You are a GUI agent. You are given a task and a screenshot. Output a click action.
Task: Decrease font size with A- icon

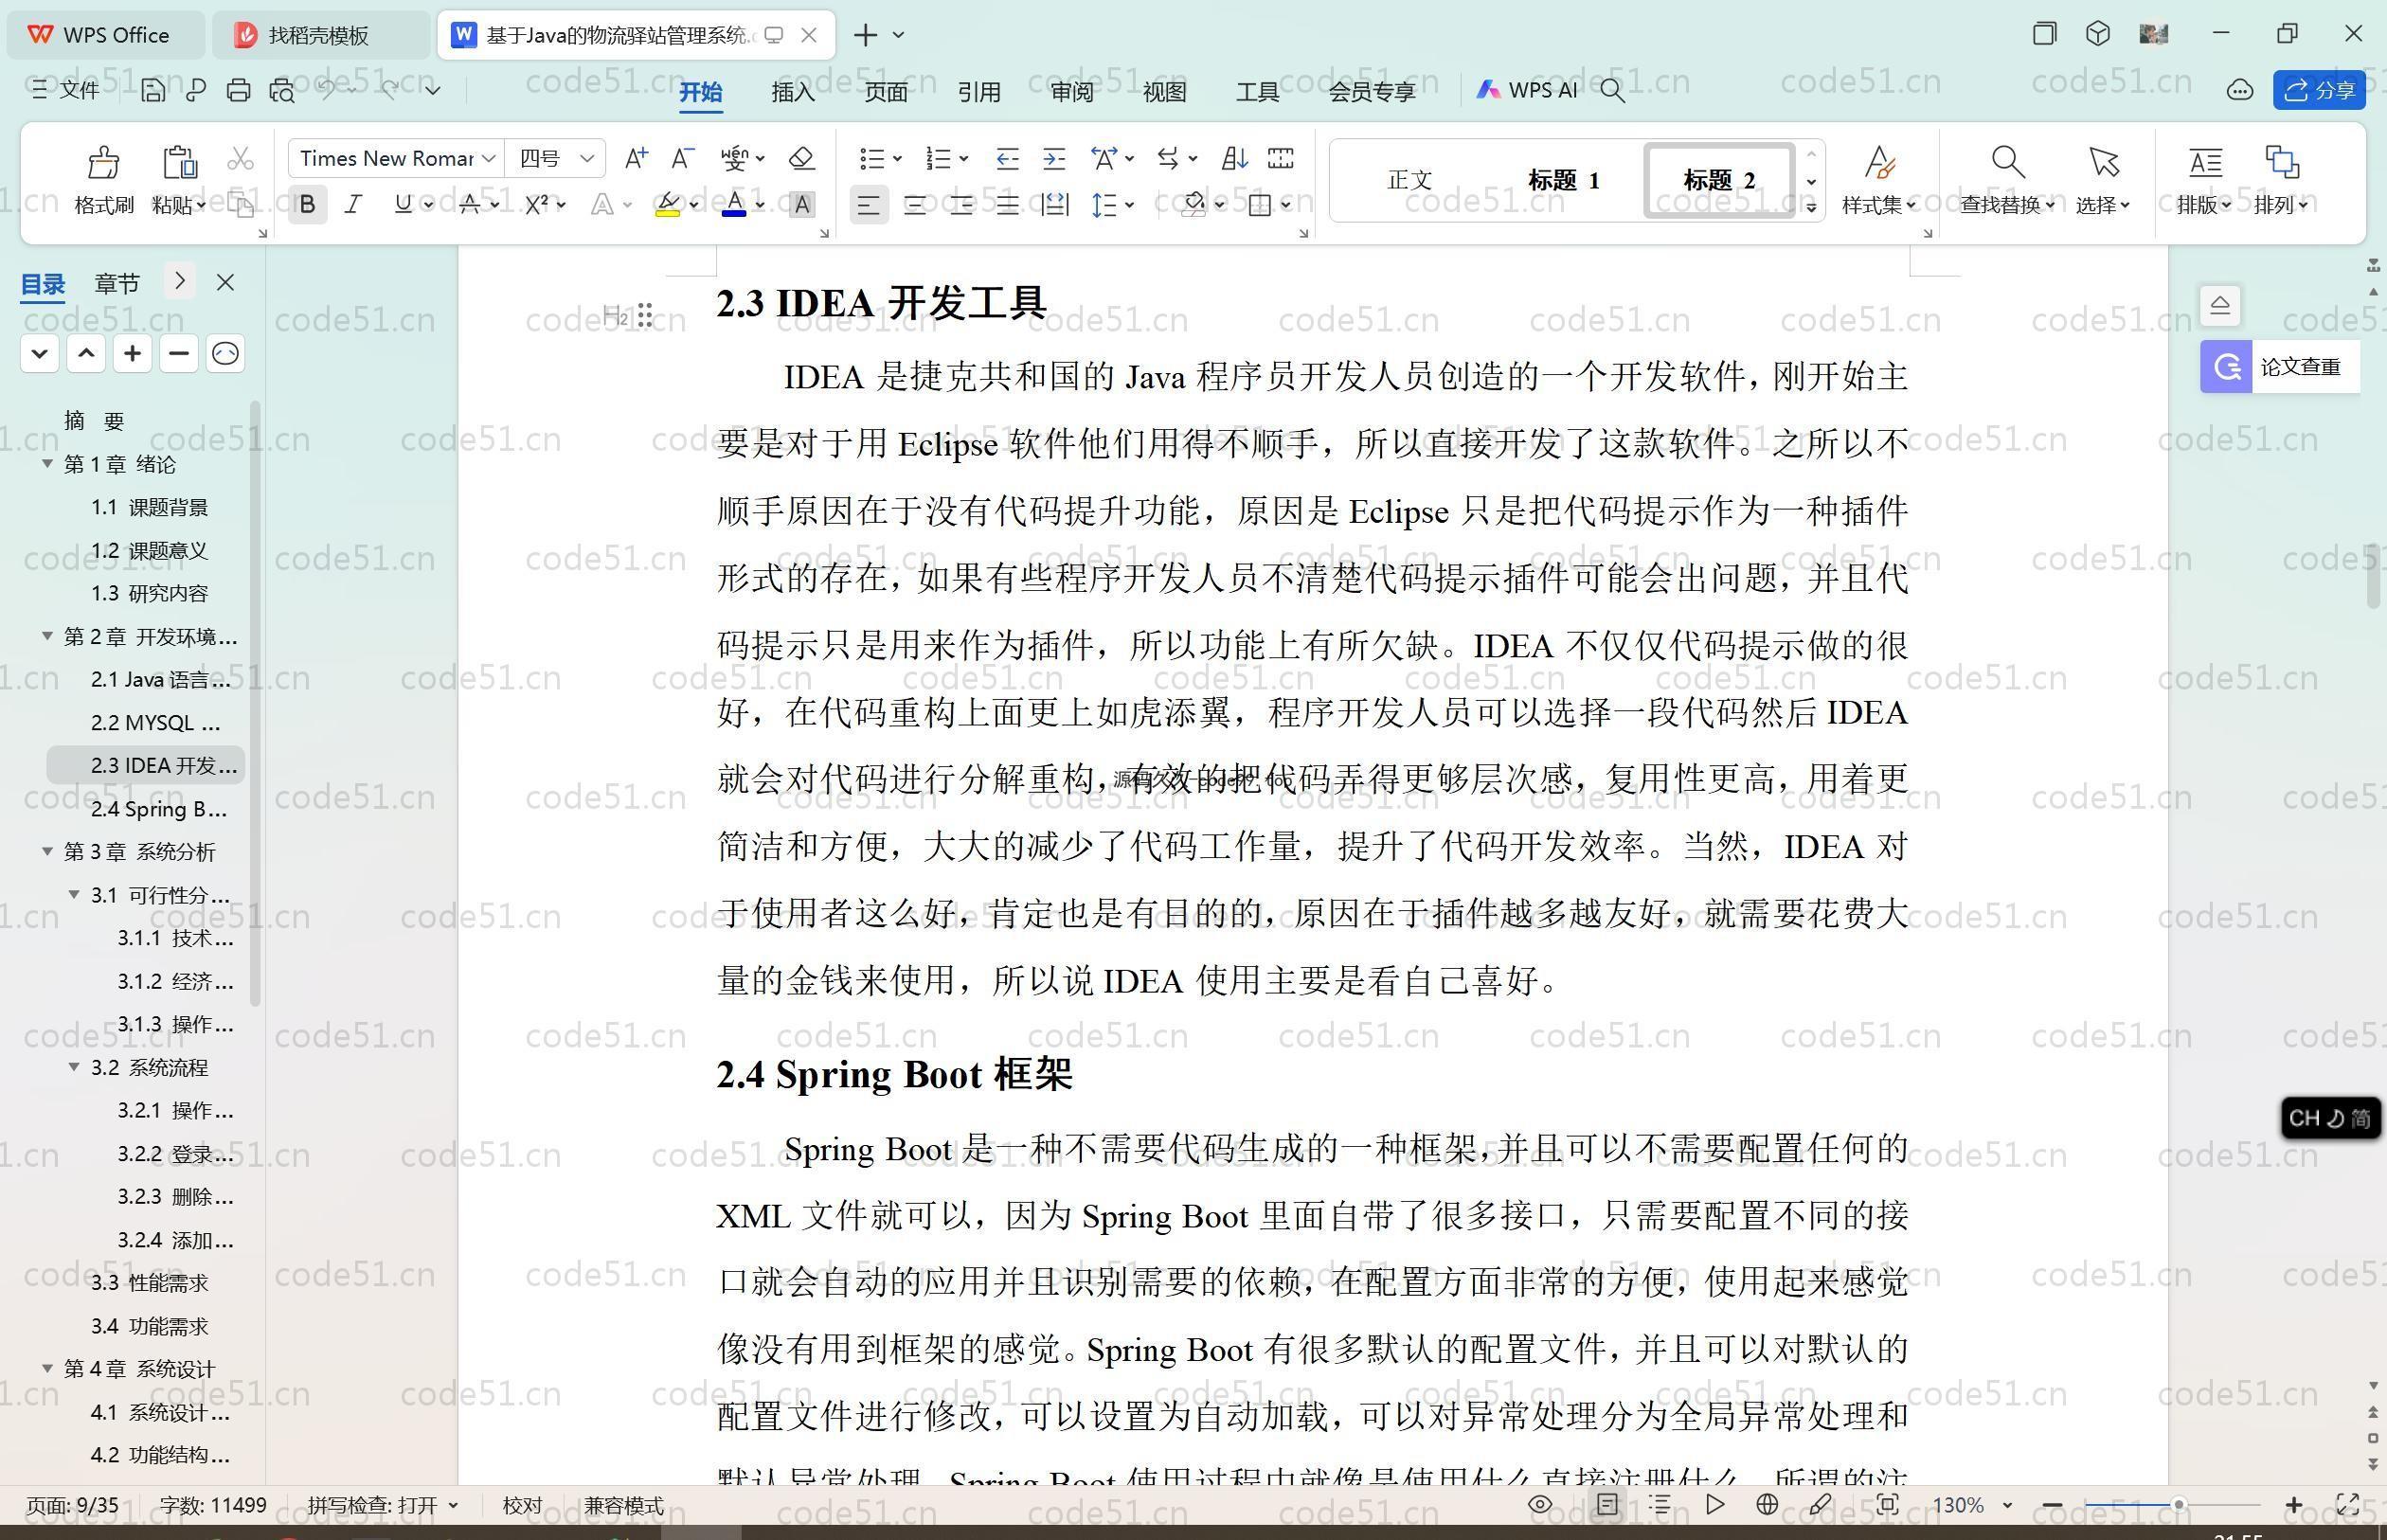(683, 158)
